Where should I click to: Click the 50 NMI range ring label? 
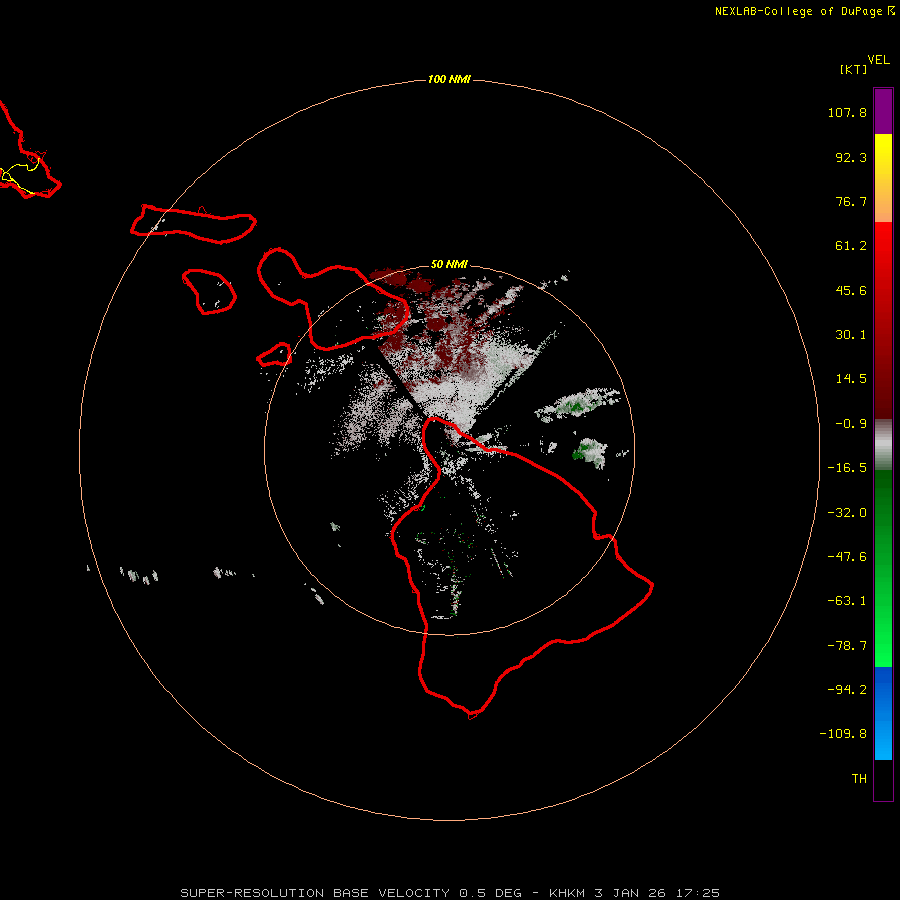coord(449,264)
